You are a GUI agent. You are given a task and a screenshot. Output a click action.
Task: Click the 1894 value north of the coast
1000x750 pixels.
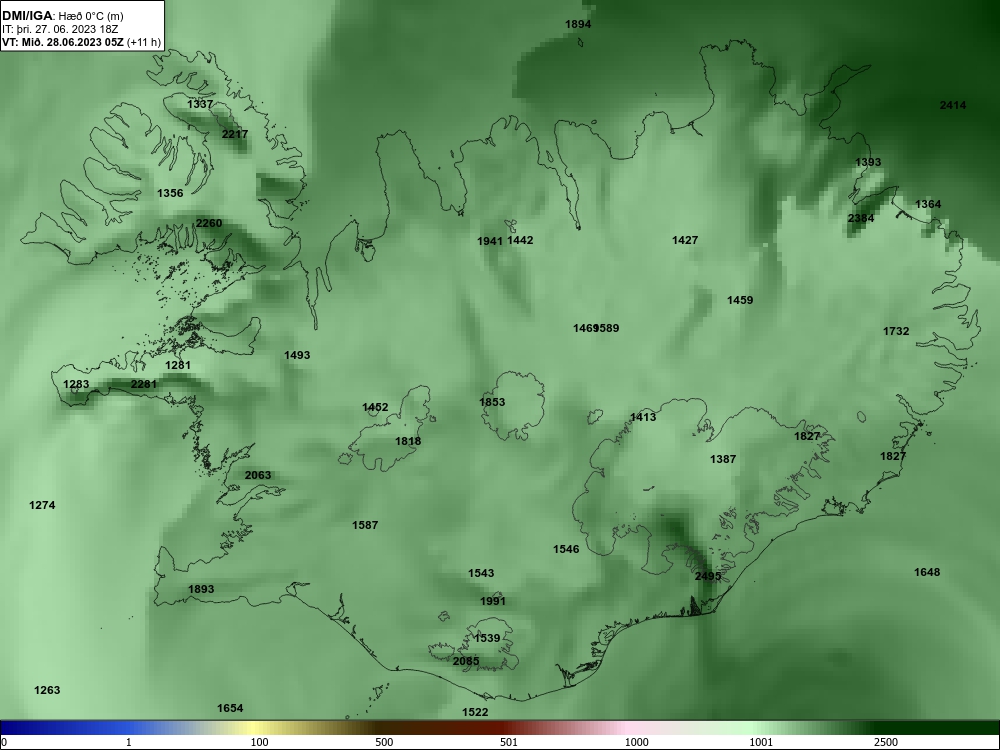[x=578, y=24]
